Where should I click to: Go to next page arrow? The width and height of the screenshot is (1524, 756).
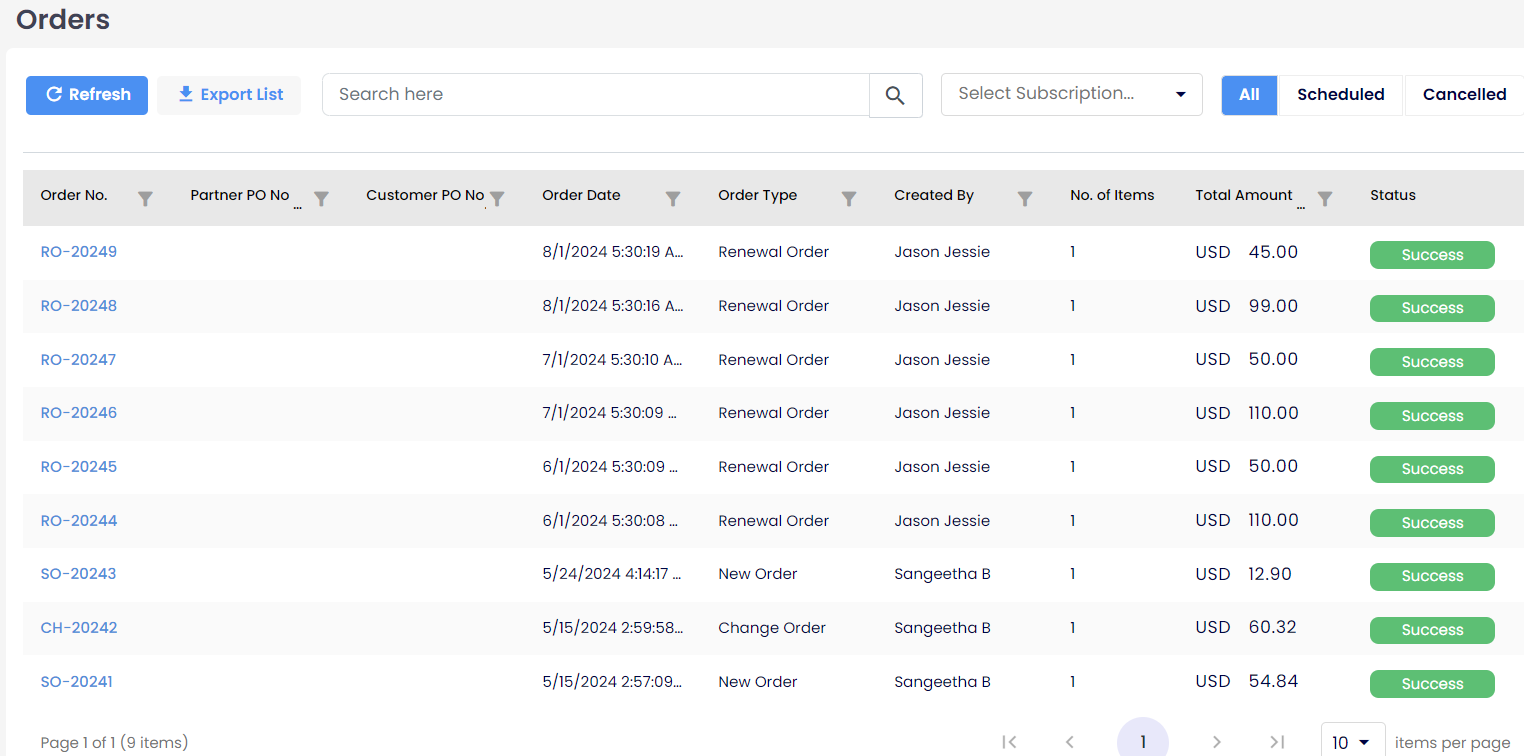[1217, 742]
